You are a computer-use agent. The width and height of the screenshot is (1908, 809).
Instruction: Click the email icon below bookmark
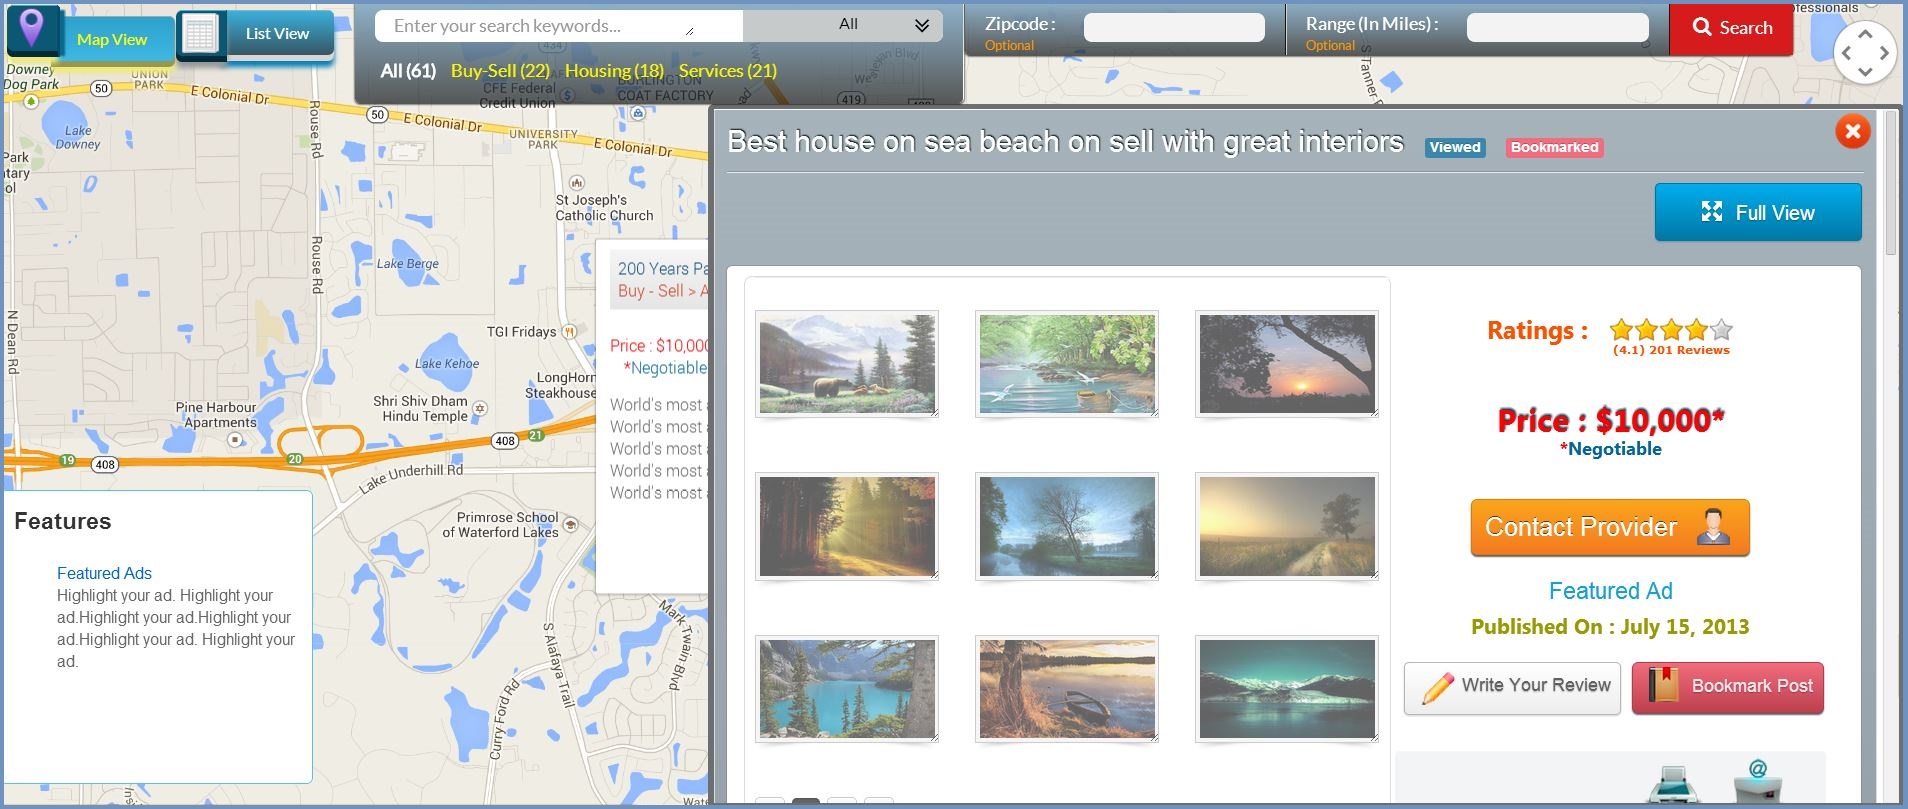(1759, 782)
